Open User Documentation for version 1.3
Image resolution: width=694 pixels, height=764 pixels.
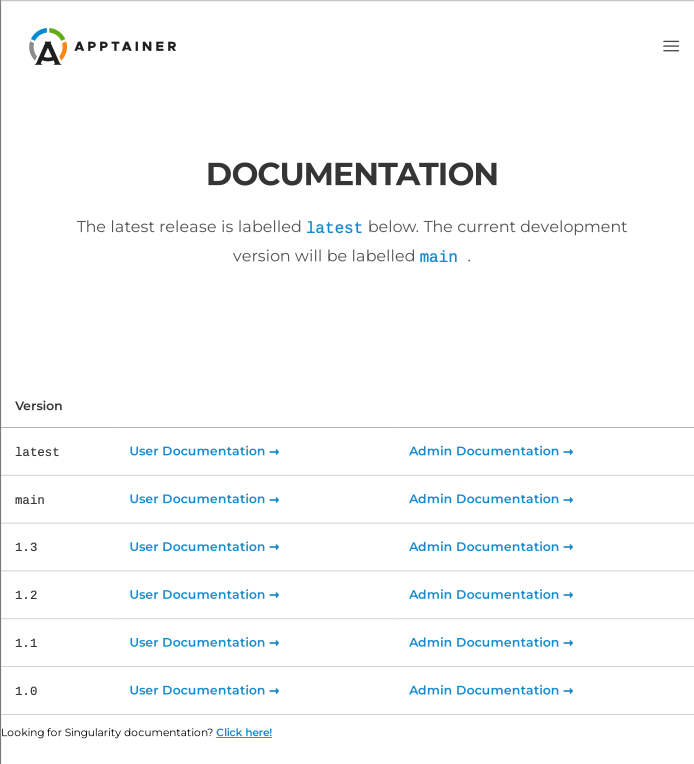[204, 547]
